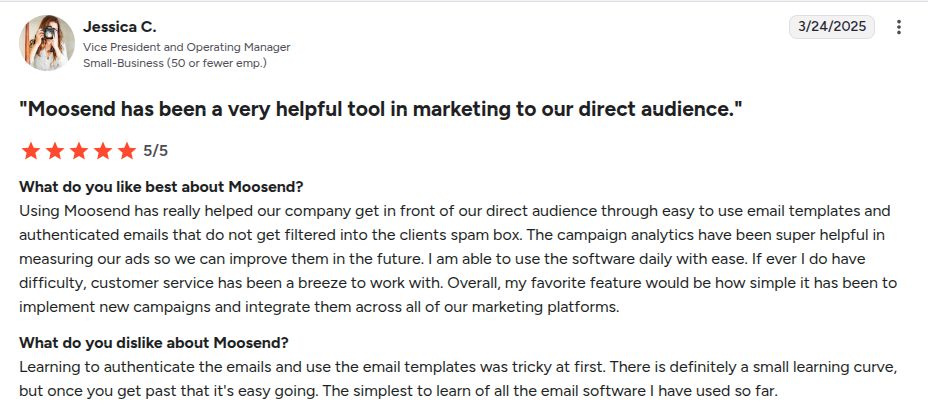Click the 5/5 rating score text

point(156,151)
